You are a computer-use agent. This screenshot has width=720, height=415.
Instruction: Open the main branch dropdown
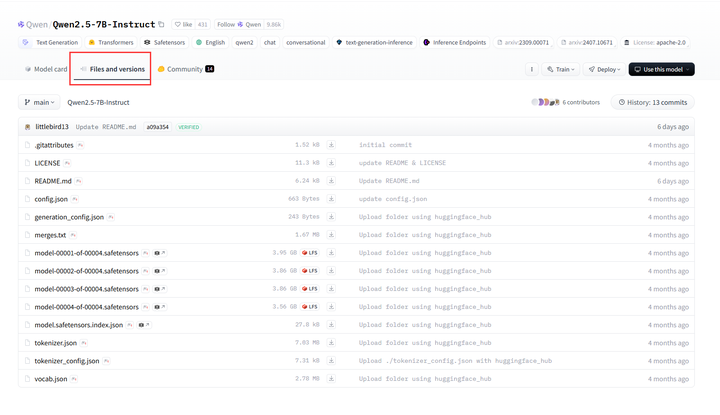pyautogui.click(x=39, y=102)
